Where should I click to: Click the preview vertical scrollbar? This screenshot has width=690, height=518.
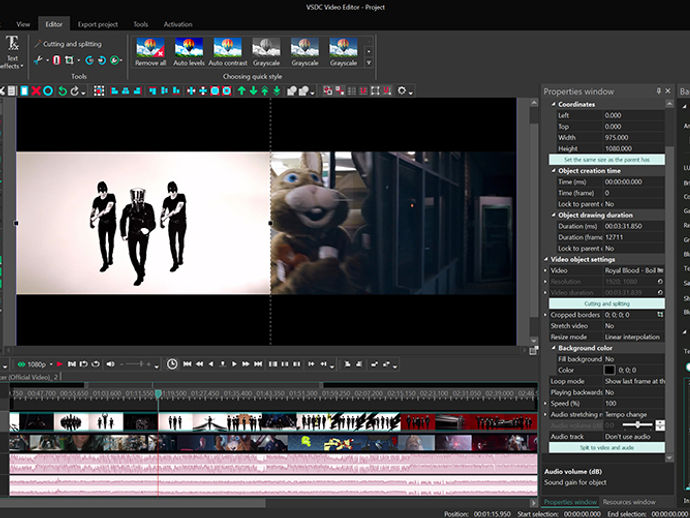click(534, 222)
